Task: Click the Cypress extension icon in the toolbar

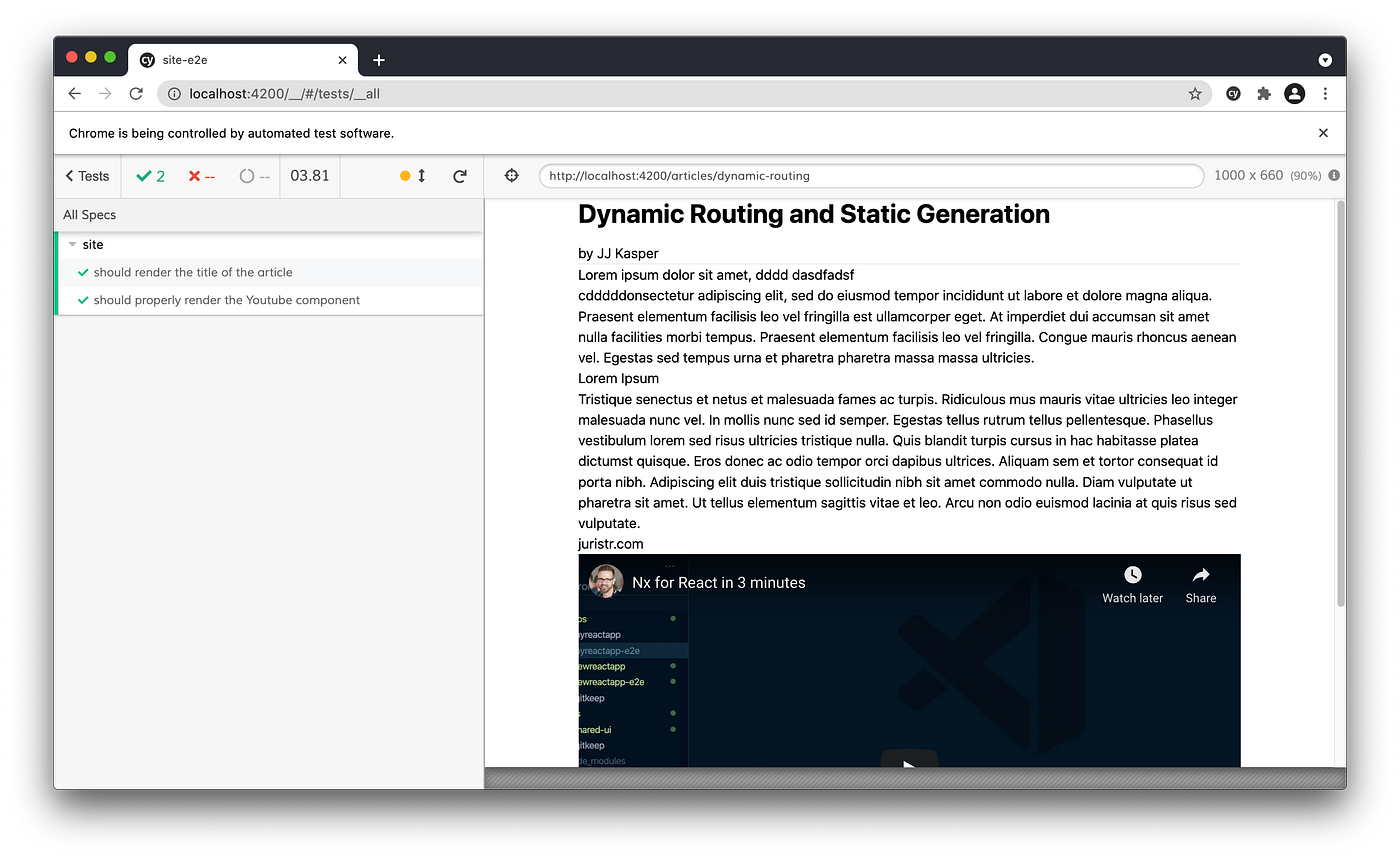Action: [1233, 93]
